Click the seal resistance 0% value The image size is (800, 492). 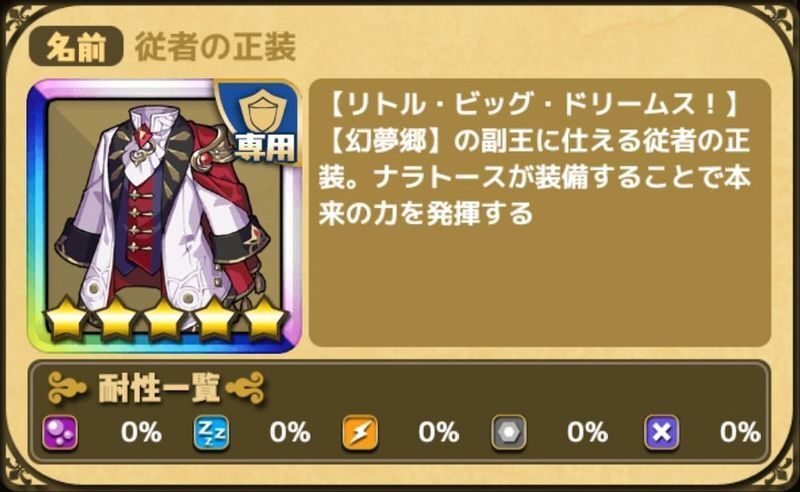[x=740, y=433]
